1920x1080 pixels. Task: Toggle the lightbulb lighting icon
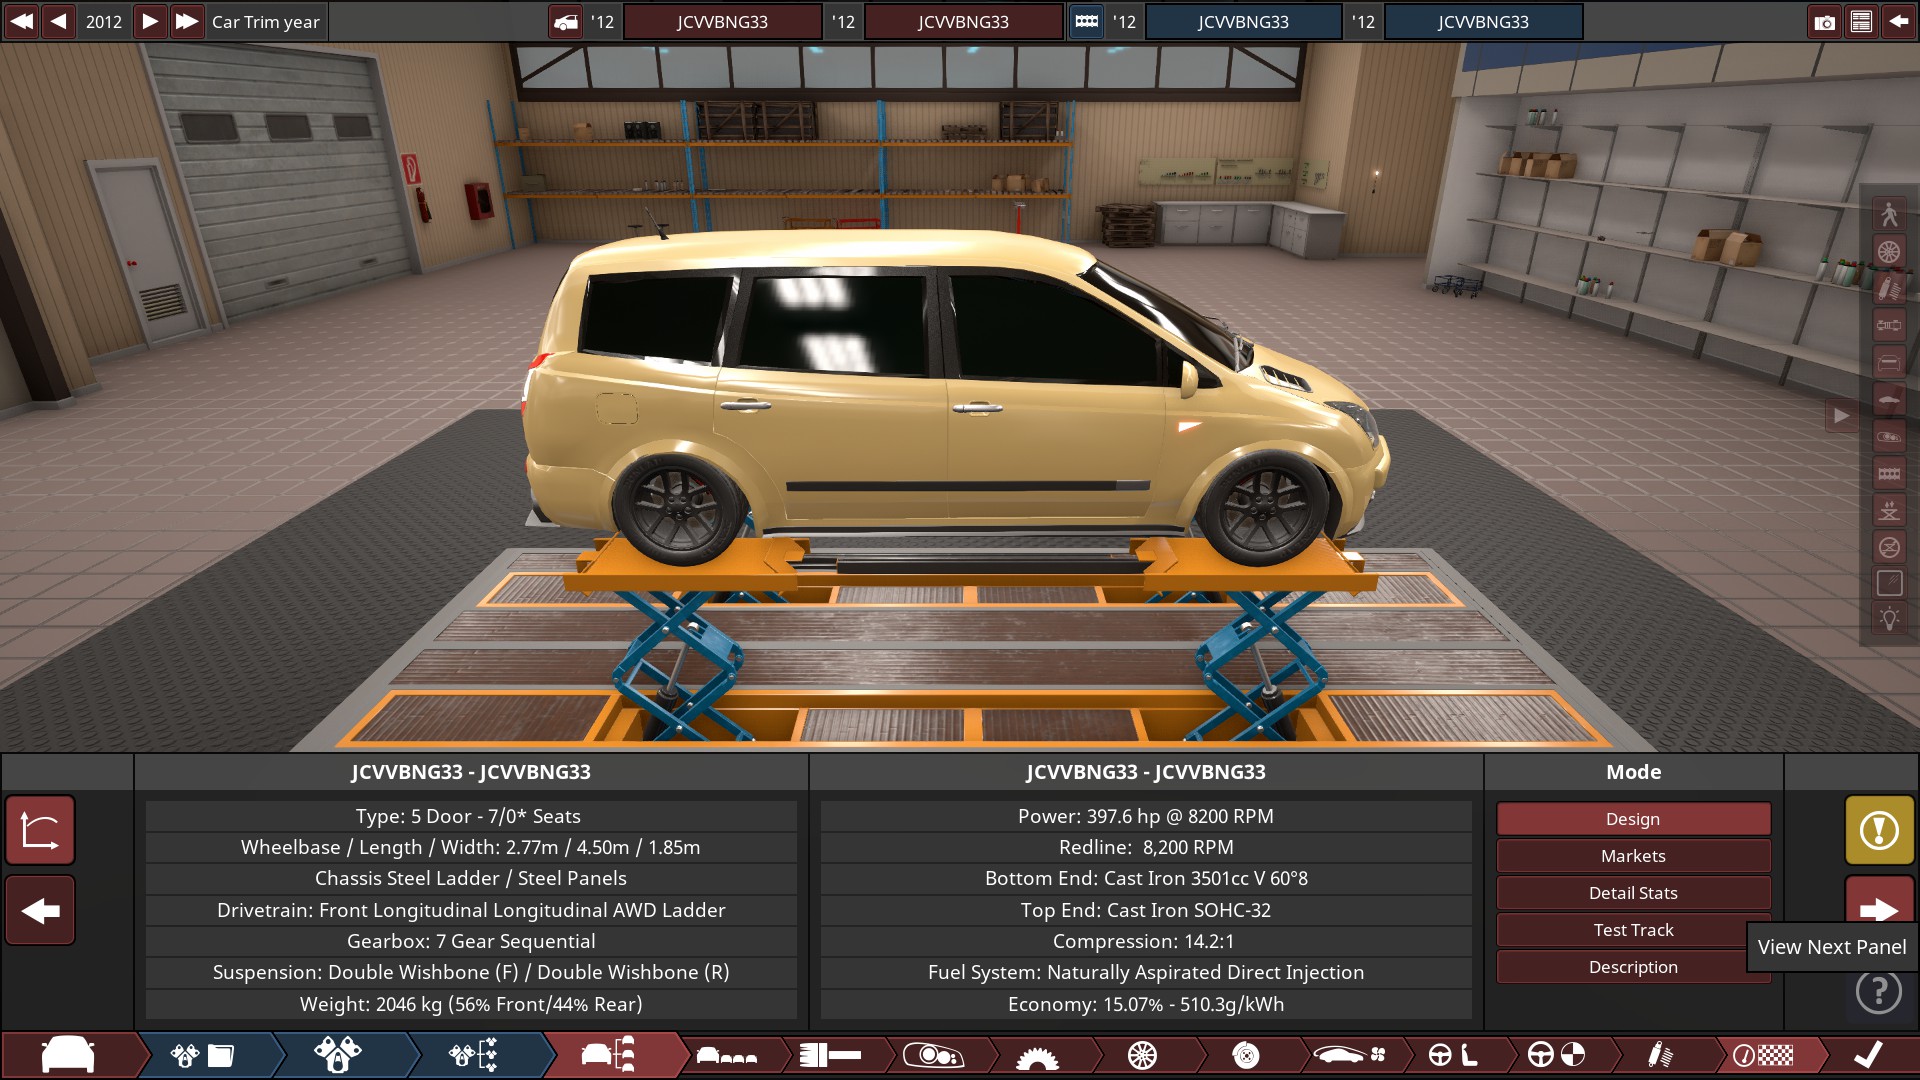1889,619
